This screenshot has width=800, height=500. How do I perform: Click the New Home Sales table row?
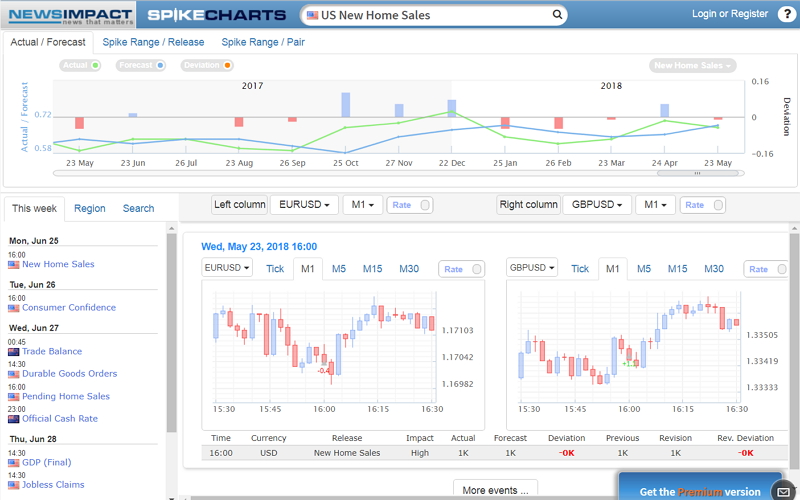494,453
